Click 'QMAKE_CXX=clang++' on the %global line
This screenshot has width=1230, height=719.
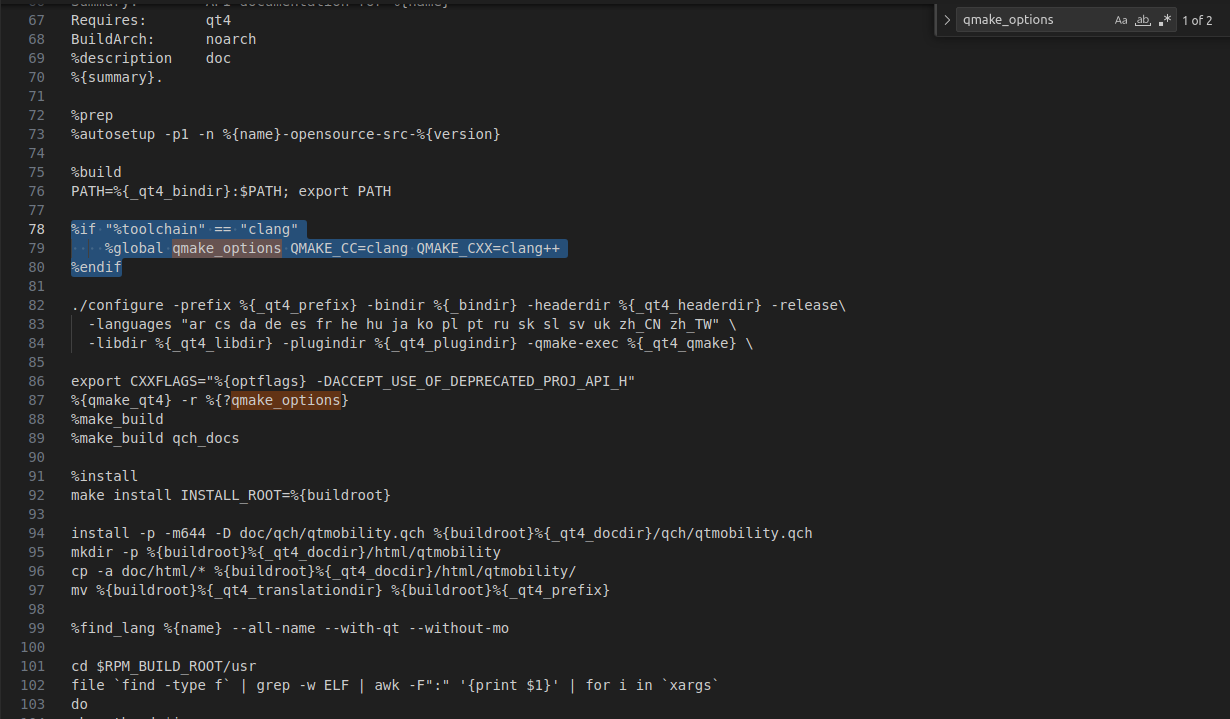click(488, 248)
